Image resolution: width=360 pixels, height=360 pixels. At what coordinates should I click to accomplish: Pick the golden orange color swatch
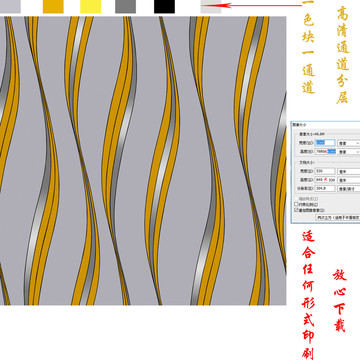(53, 7)
